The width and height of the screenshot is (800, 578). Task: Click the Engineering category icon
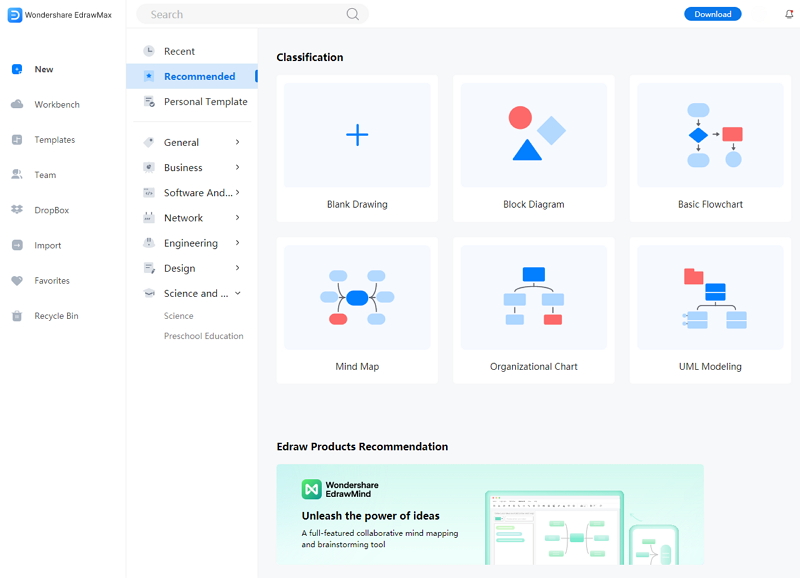[x=148, y=243]
